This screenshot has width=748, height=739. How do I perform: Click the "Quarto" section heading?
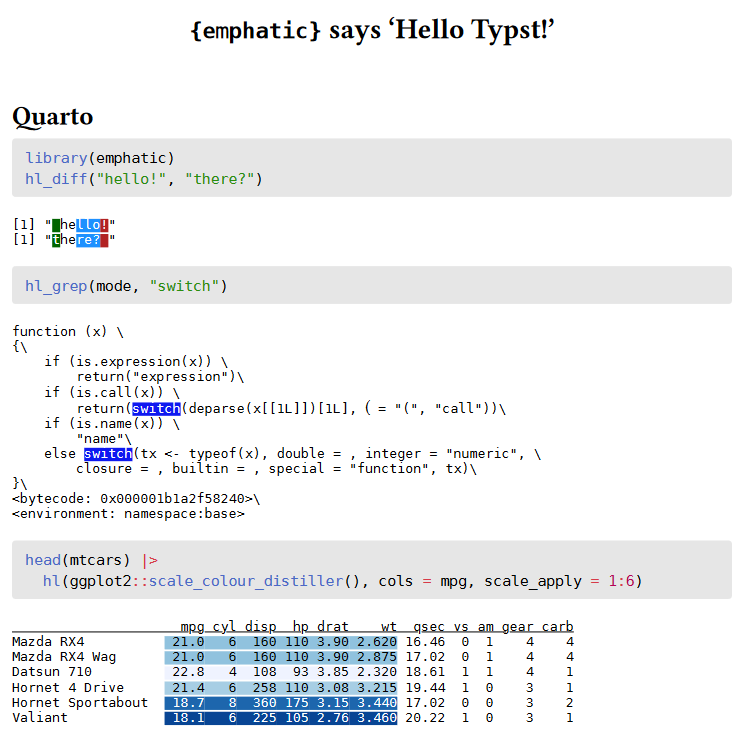pyautogui.click(x=52, y=117)
